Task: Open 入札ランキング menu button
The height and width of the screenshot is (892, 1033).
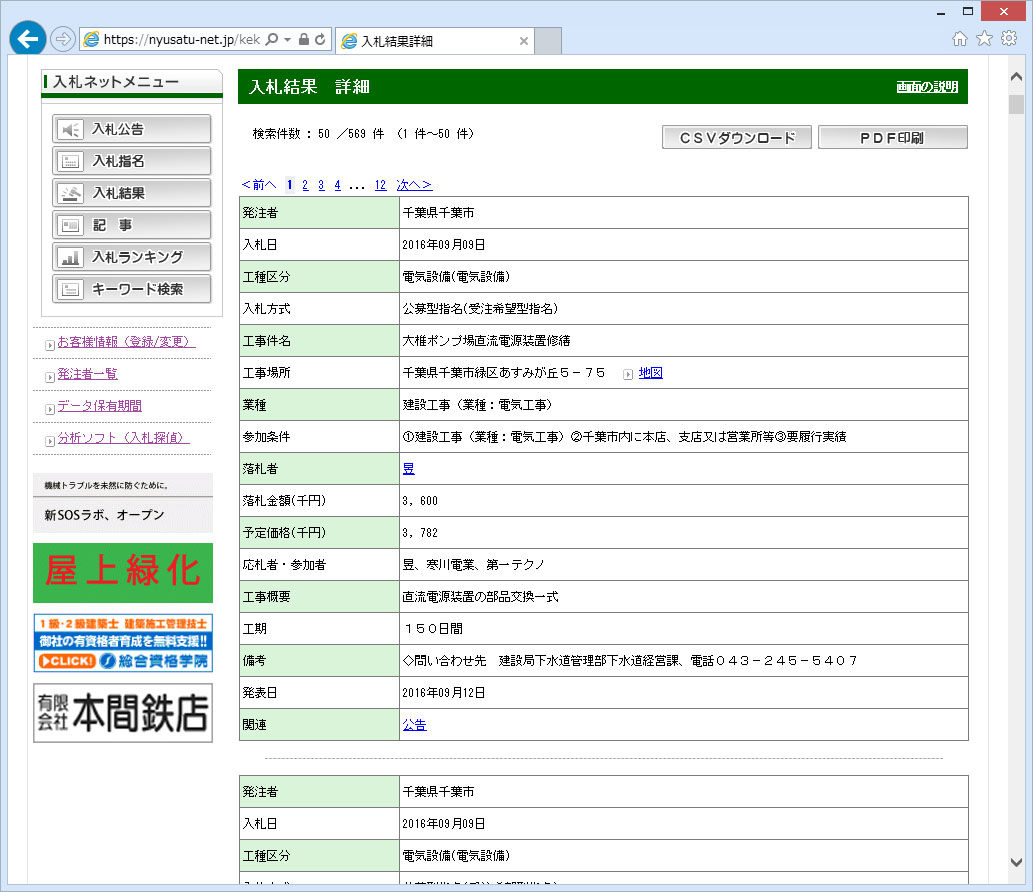Action: pyautogui.click(x=132, y=257)
